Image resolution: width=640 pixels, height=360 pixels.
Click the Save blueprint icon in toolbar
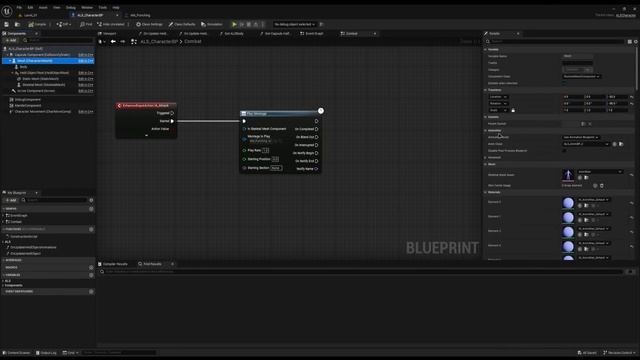coord(7,24)
